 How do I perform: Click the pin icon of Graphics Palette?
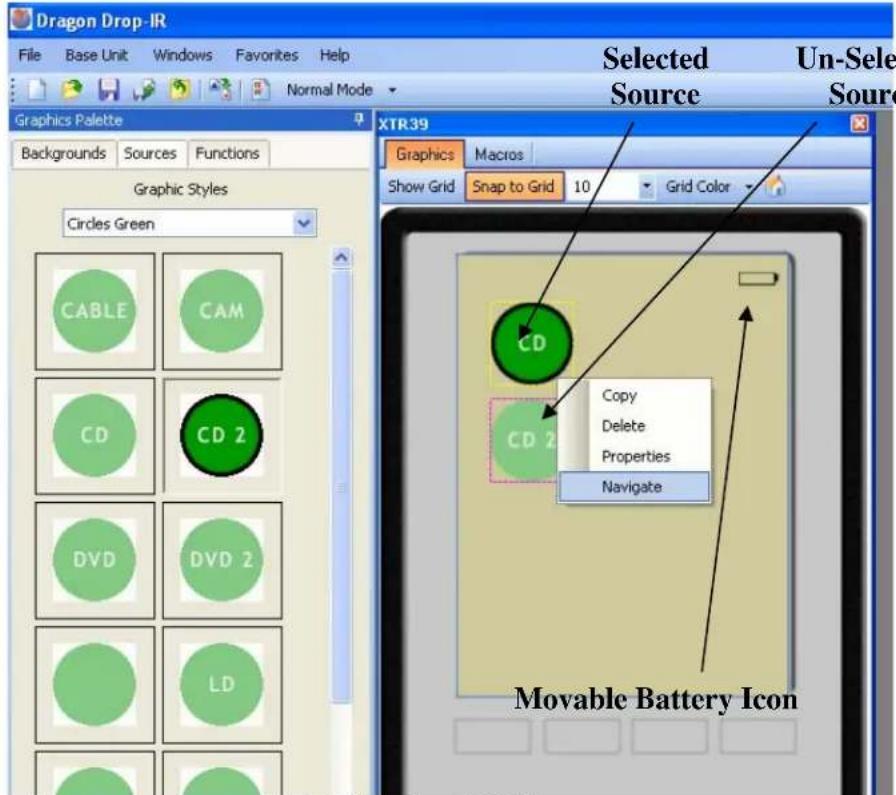[x=358, y=119]
